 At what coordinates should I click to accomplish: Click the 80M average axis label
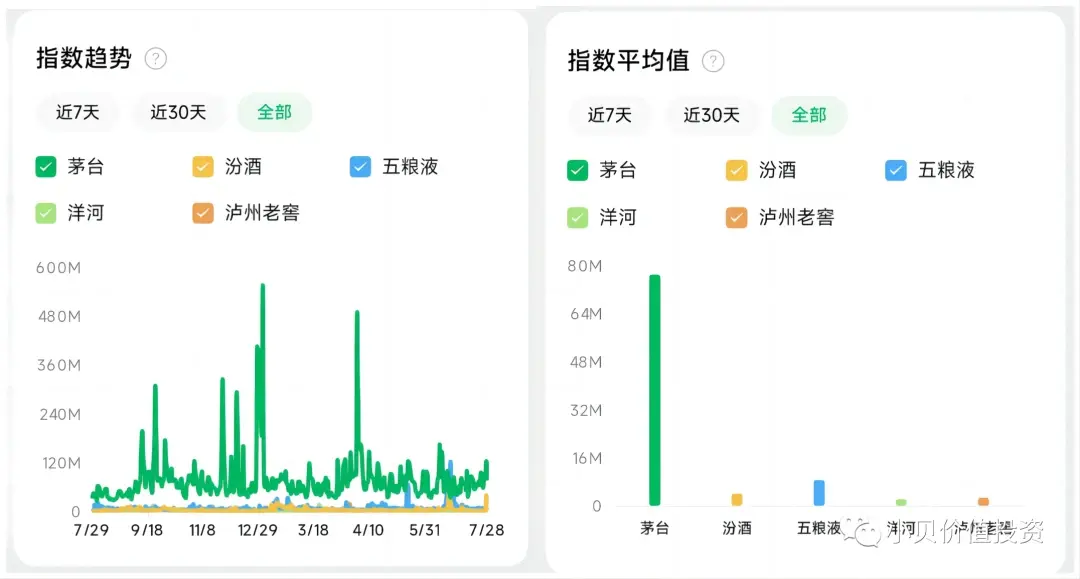(585, 266)
